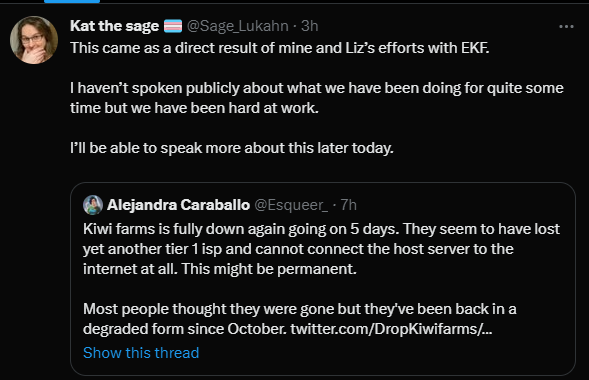Viewport: 589px width, 380px height.
Task: Visit the @Esqueer_ handle in the quoted tweet
Action: pos(291,205)
